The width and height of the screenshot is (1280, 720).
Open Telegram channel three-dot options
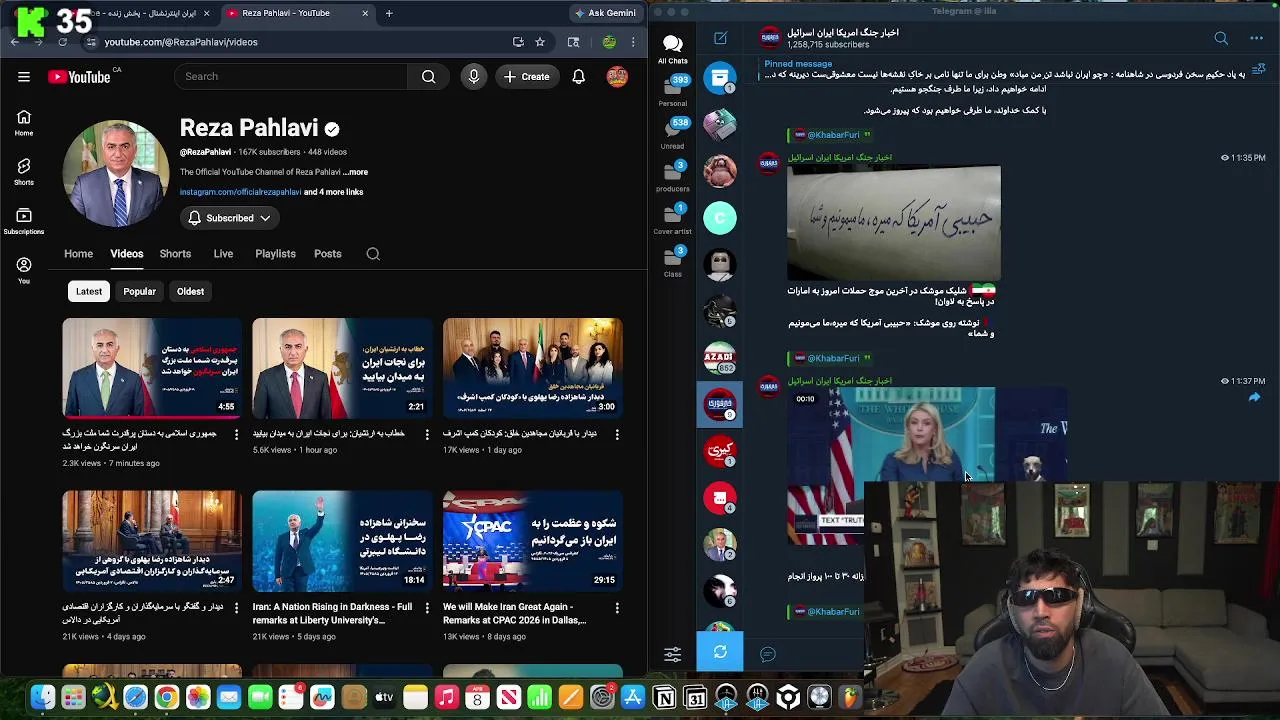click(1256, 39)
